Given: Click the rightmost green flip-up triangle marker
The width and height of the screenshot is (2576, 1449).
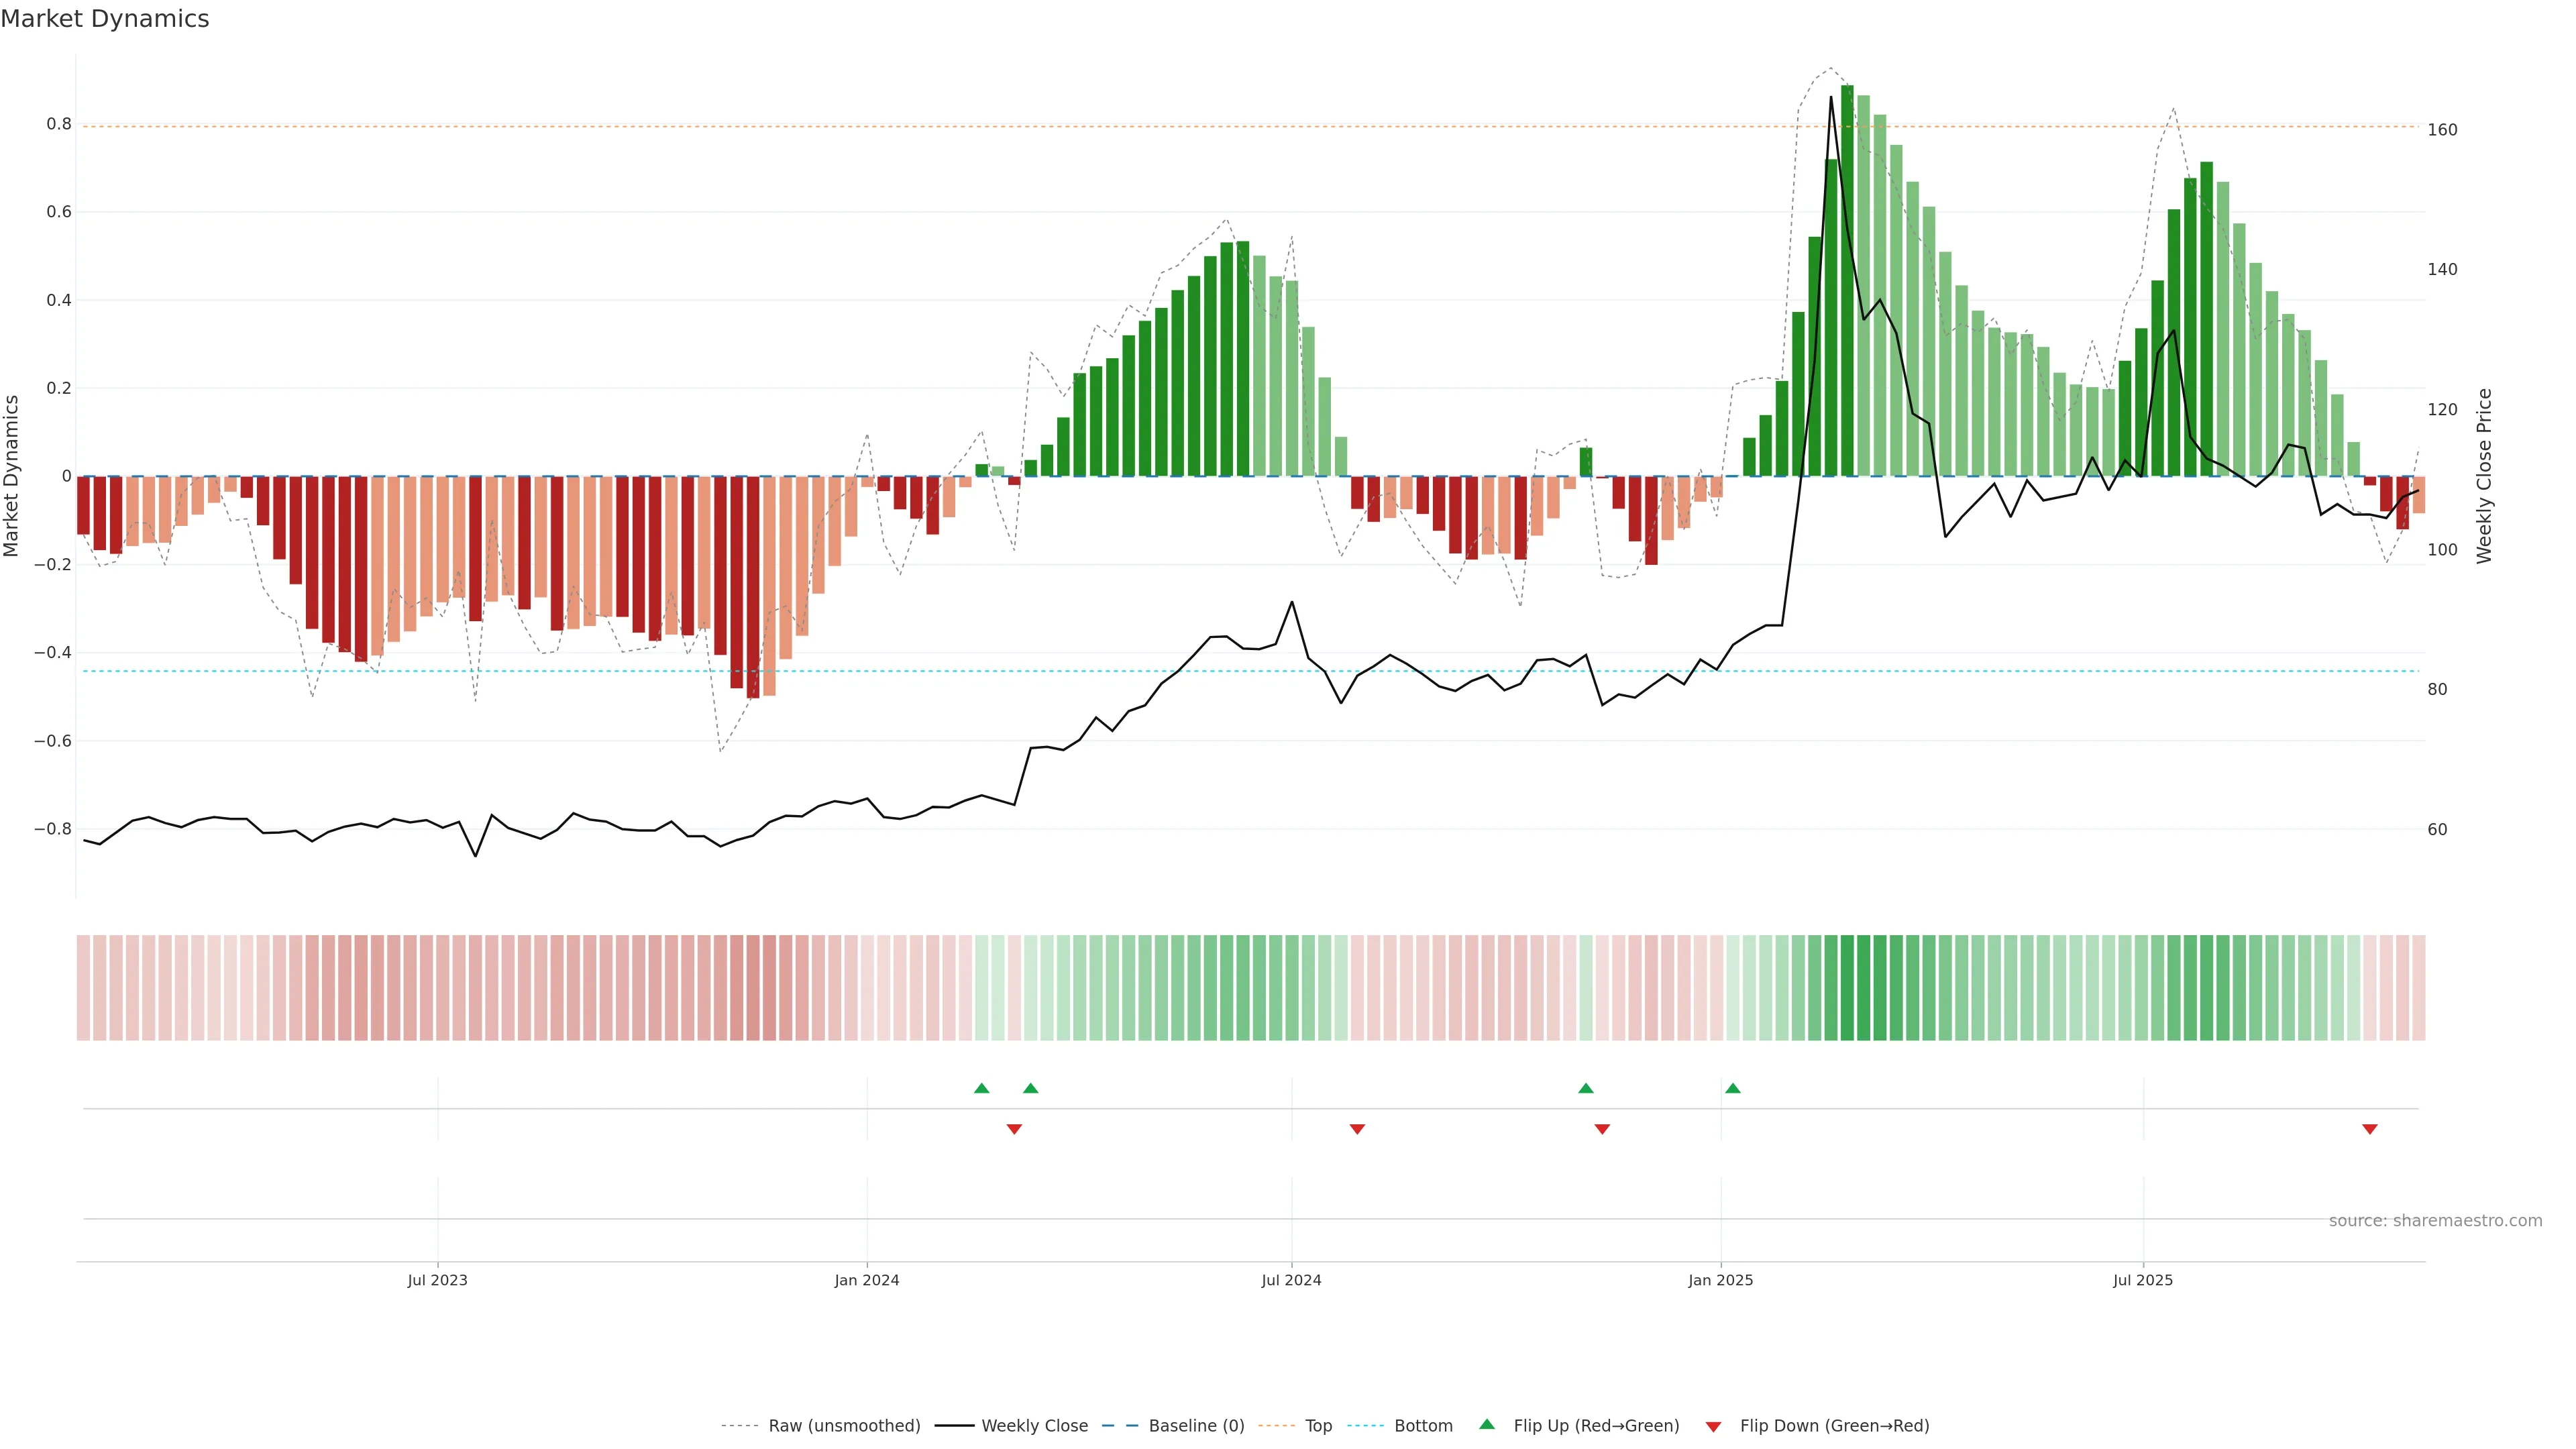Looking at the screenshot, I should [x=1732, y=1088].
